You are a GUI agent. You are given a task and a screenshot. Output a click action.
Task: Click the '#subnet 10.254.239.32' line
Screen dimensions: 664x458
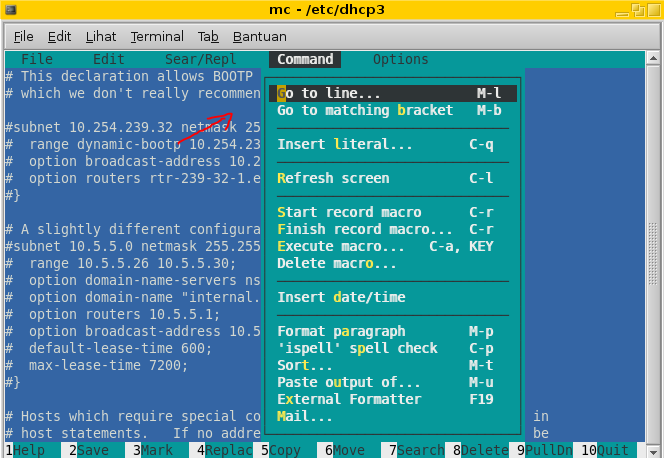tap(133, 127)
